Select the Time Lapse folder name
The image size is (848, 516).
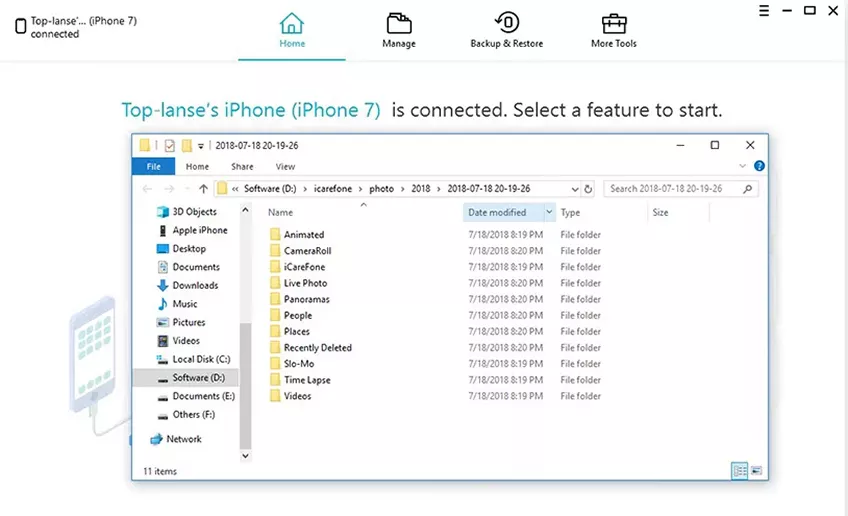307,380
